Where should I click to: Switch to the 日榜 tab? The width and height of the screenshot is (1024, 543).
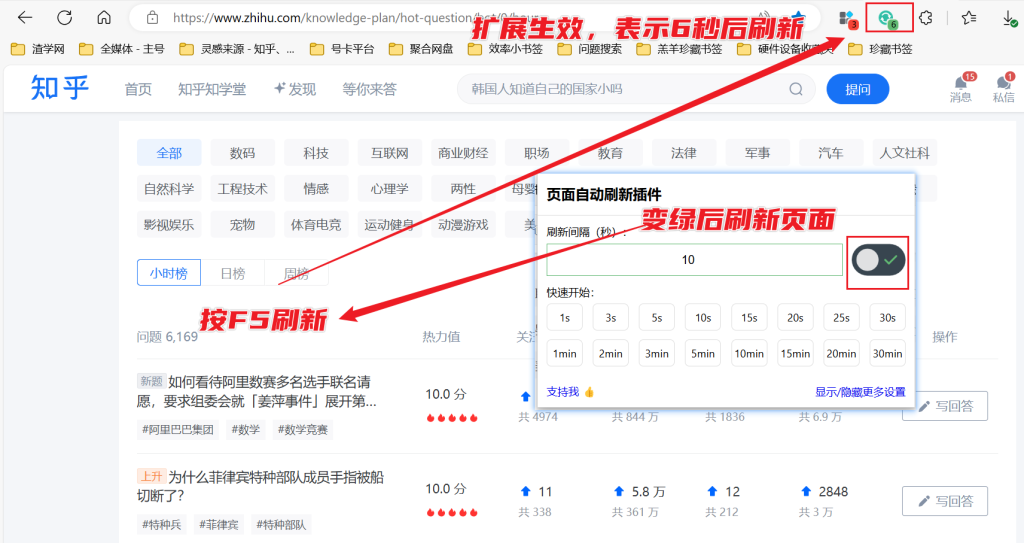pos(232,273)
